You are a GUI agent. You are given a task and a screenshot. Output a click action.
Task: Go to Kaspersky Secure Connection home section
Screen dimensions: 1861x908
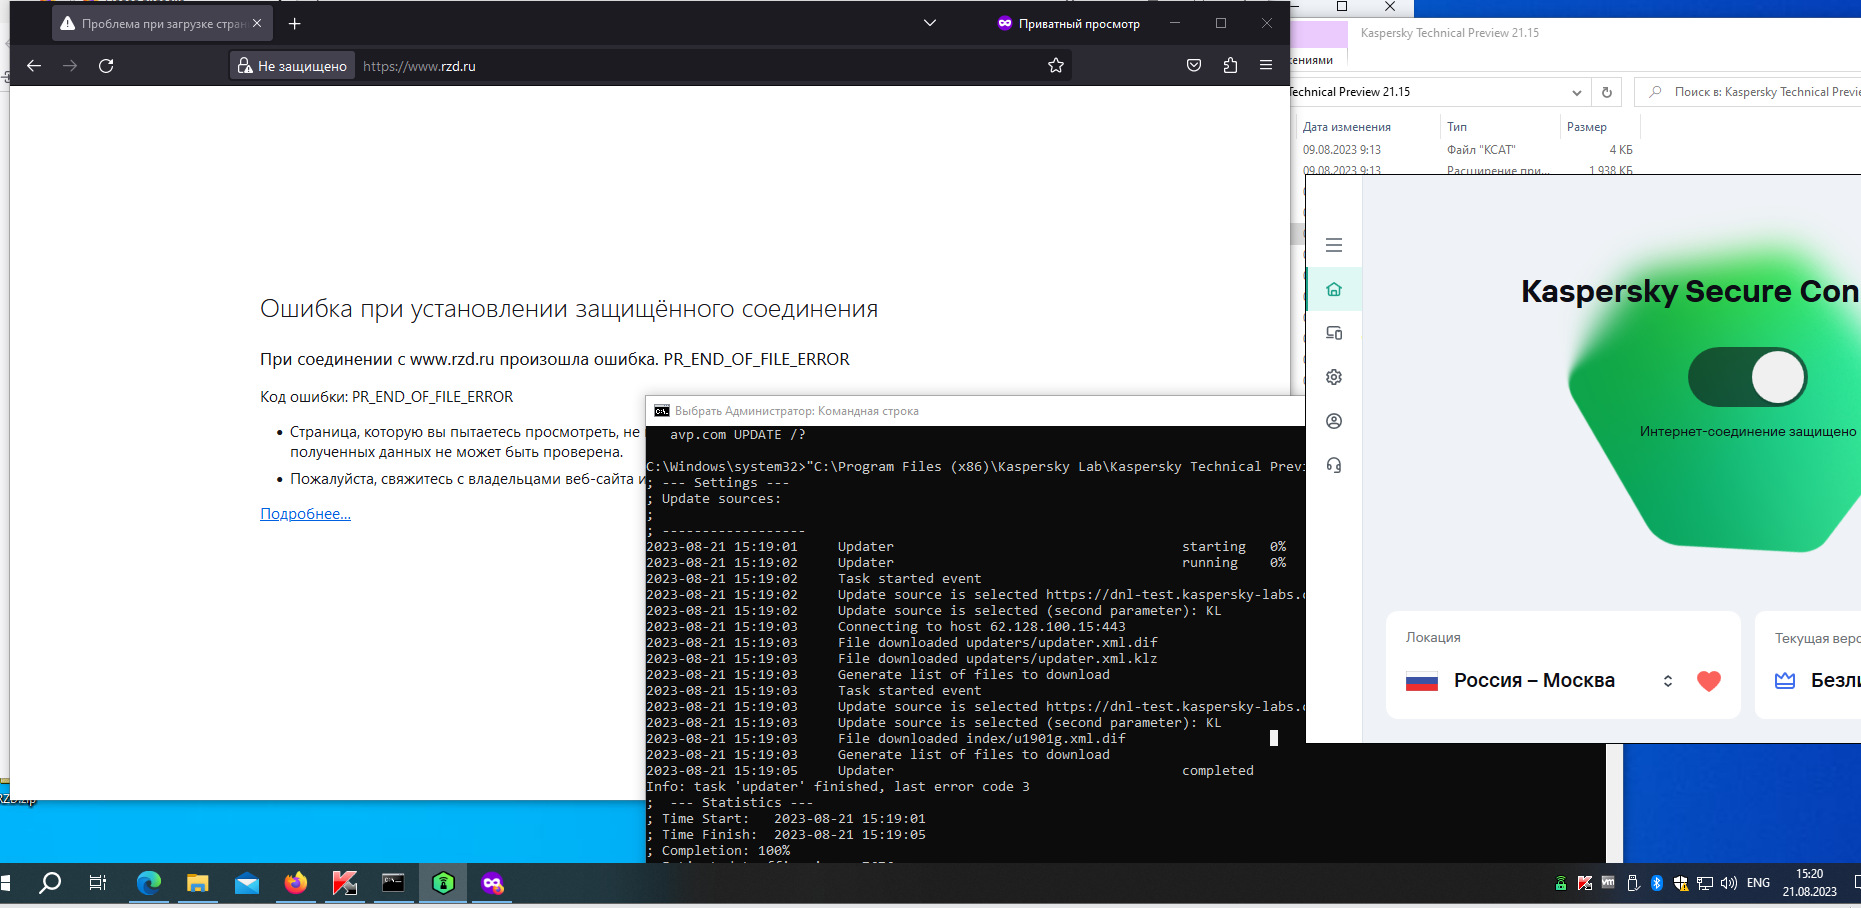click(1334, 289)
